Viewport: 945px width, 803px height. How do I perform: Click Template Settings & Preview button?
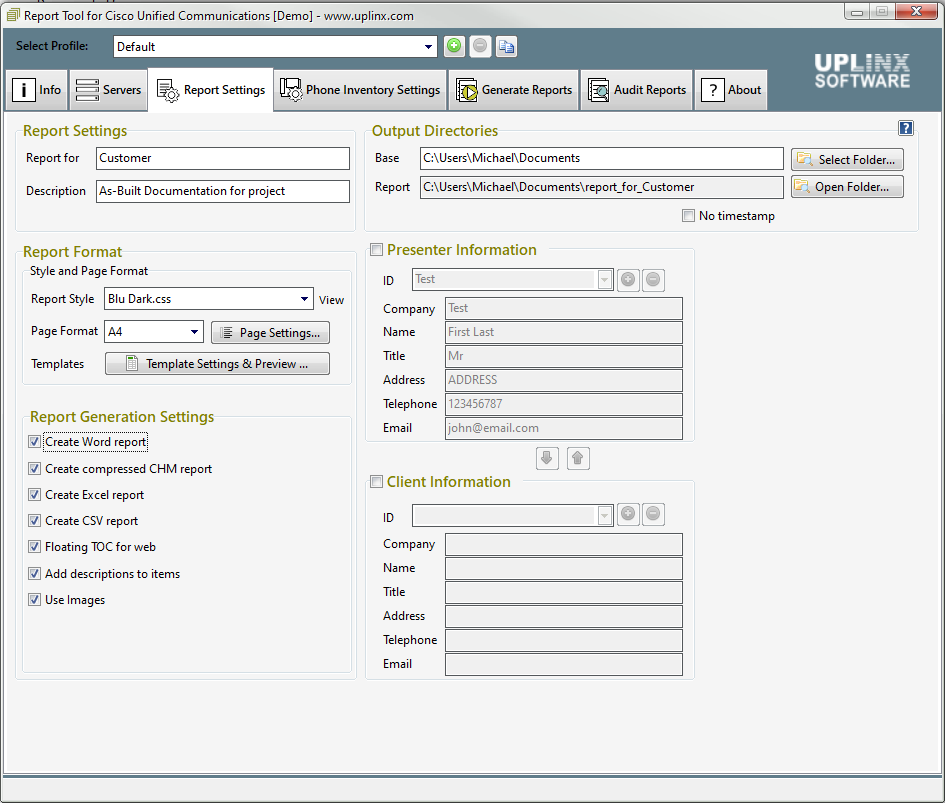click(x=217, y=364)
